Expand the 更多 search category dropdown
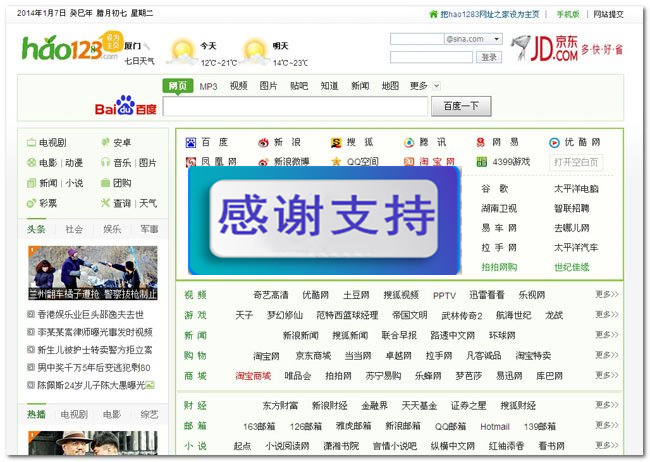Image resolution: width=650 pixels, height=462 pixels. (436, 86)
